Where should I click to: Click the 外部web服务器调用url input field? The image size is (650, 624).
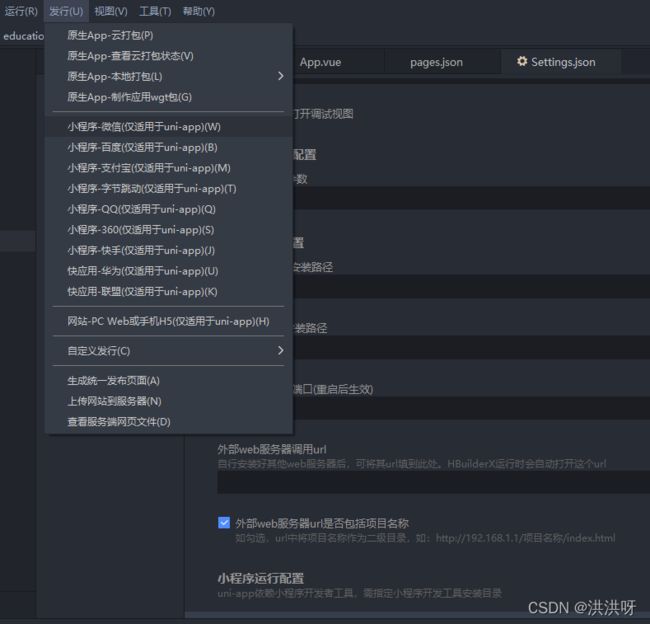tap(434, 482)
